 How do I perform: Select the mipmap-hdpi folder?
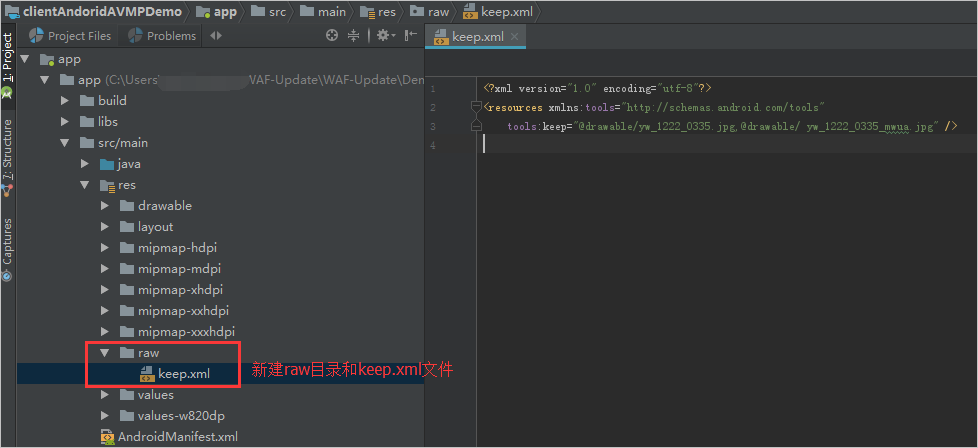click(166, 248)
